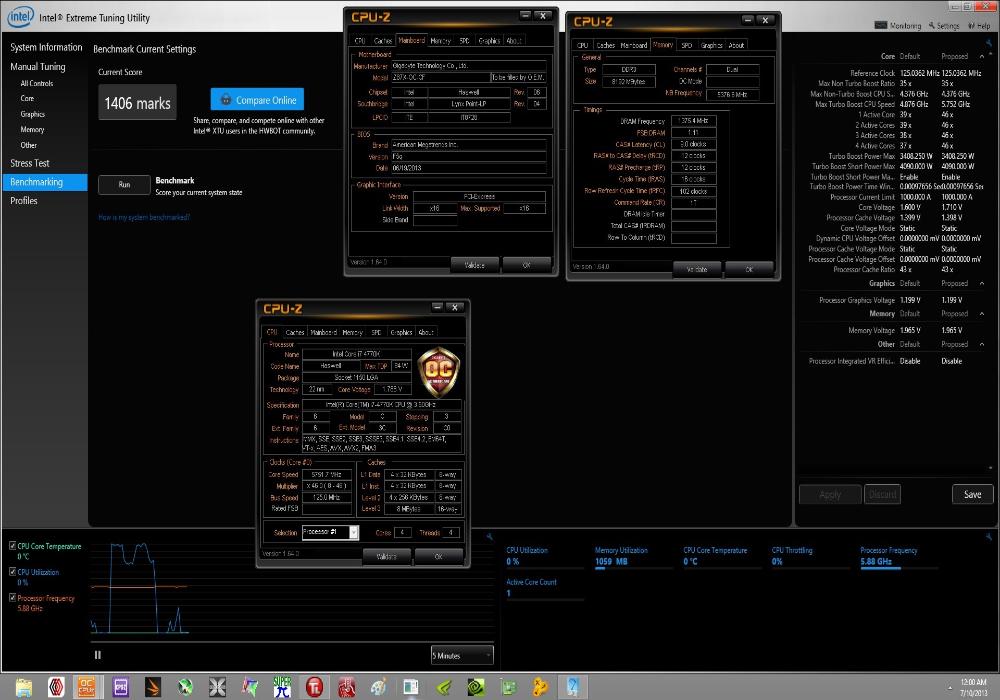Image resolution: width=1000 pixels, height=700 pixels.
Task: Show hidden system tray icons
Action: [950, 688]
